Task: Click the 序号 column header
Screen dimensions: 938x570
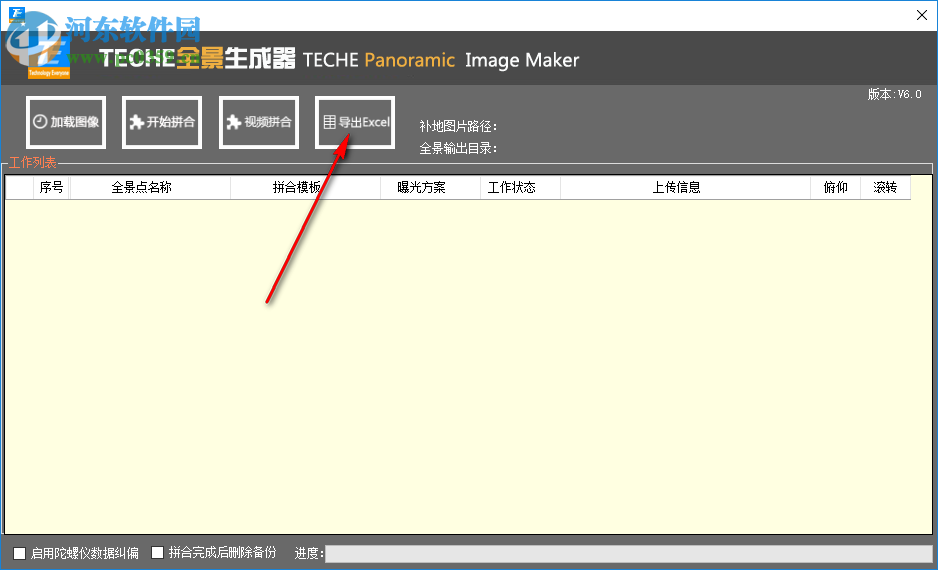Action: (51, 188)
